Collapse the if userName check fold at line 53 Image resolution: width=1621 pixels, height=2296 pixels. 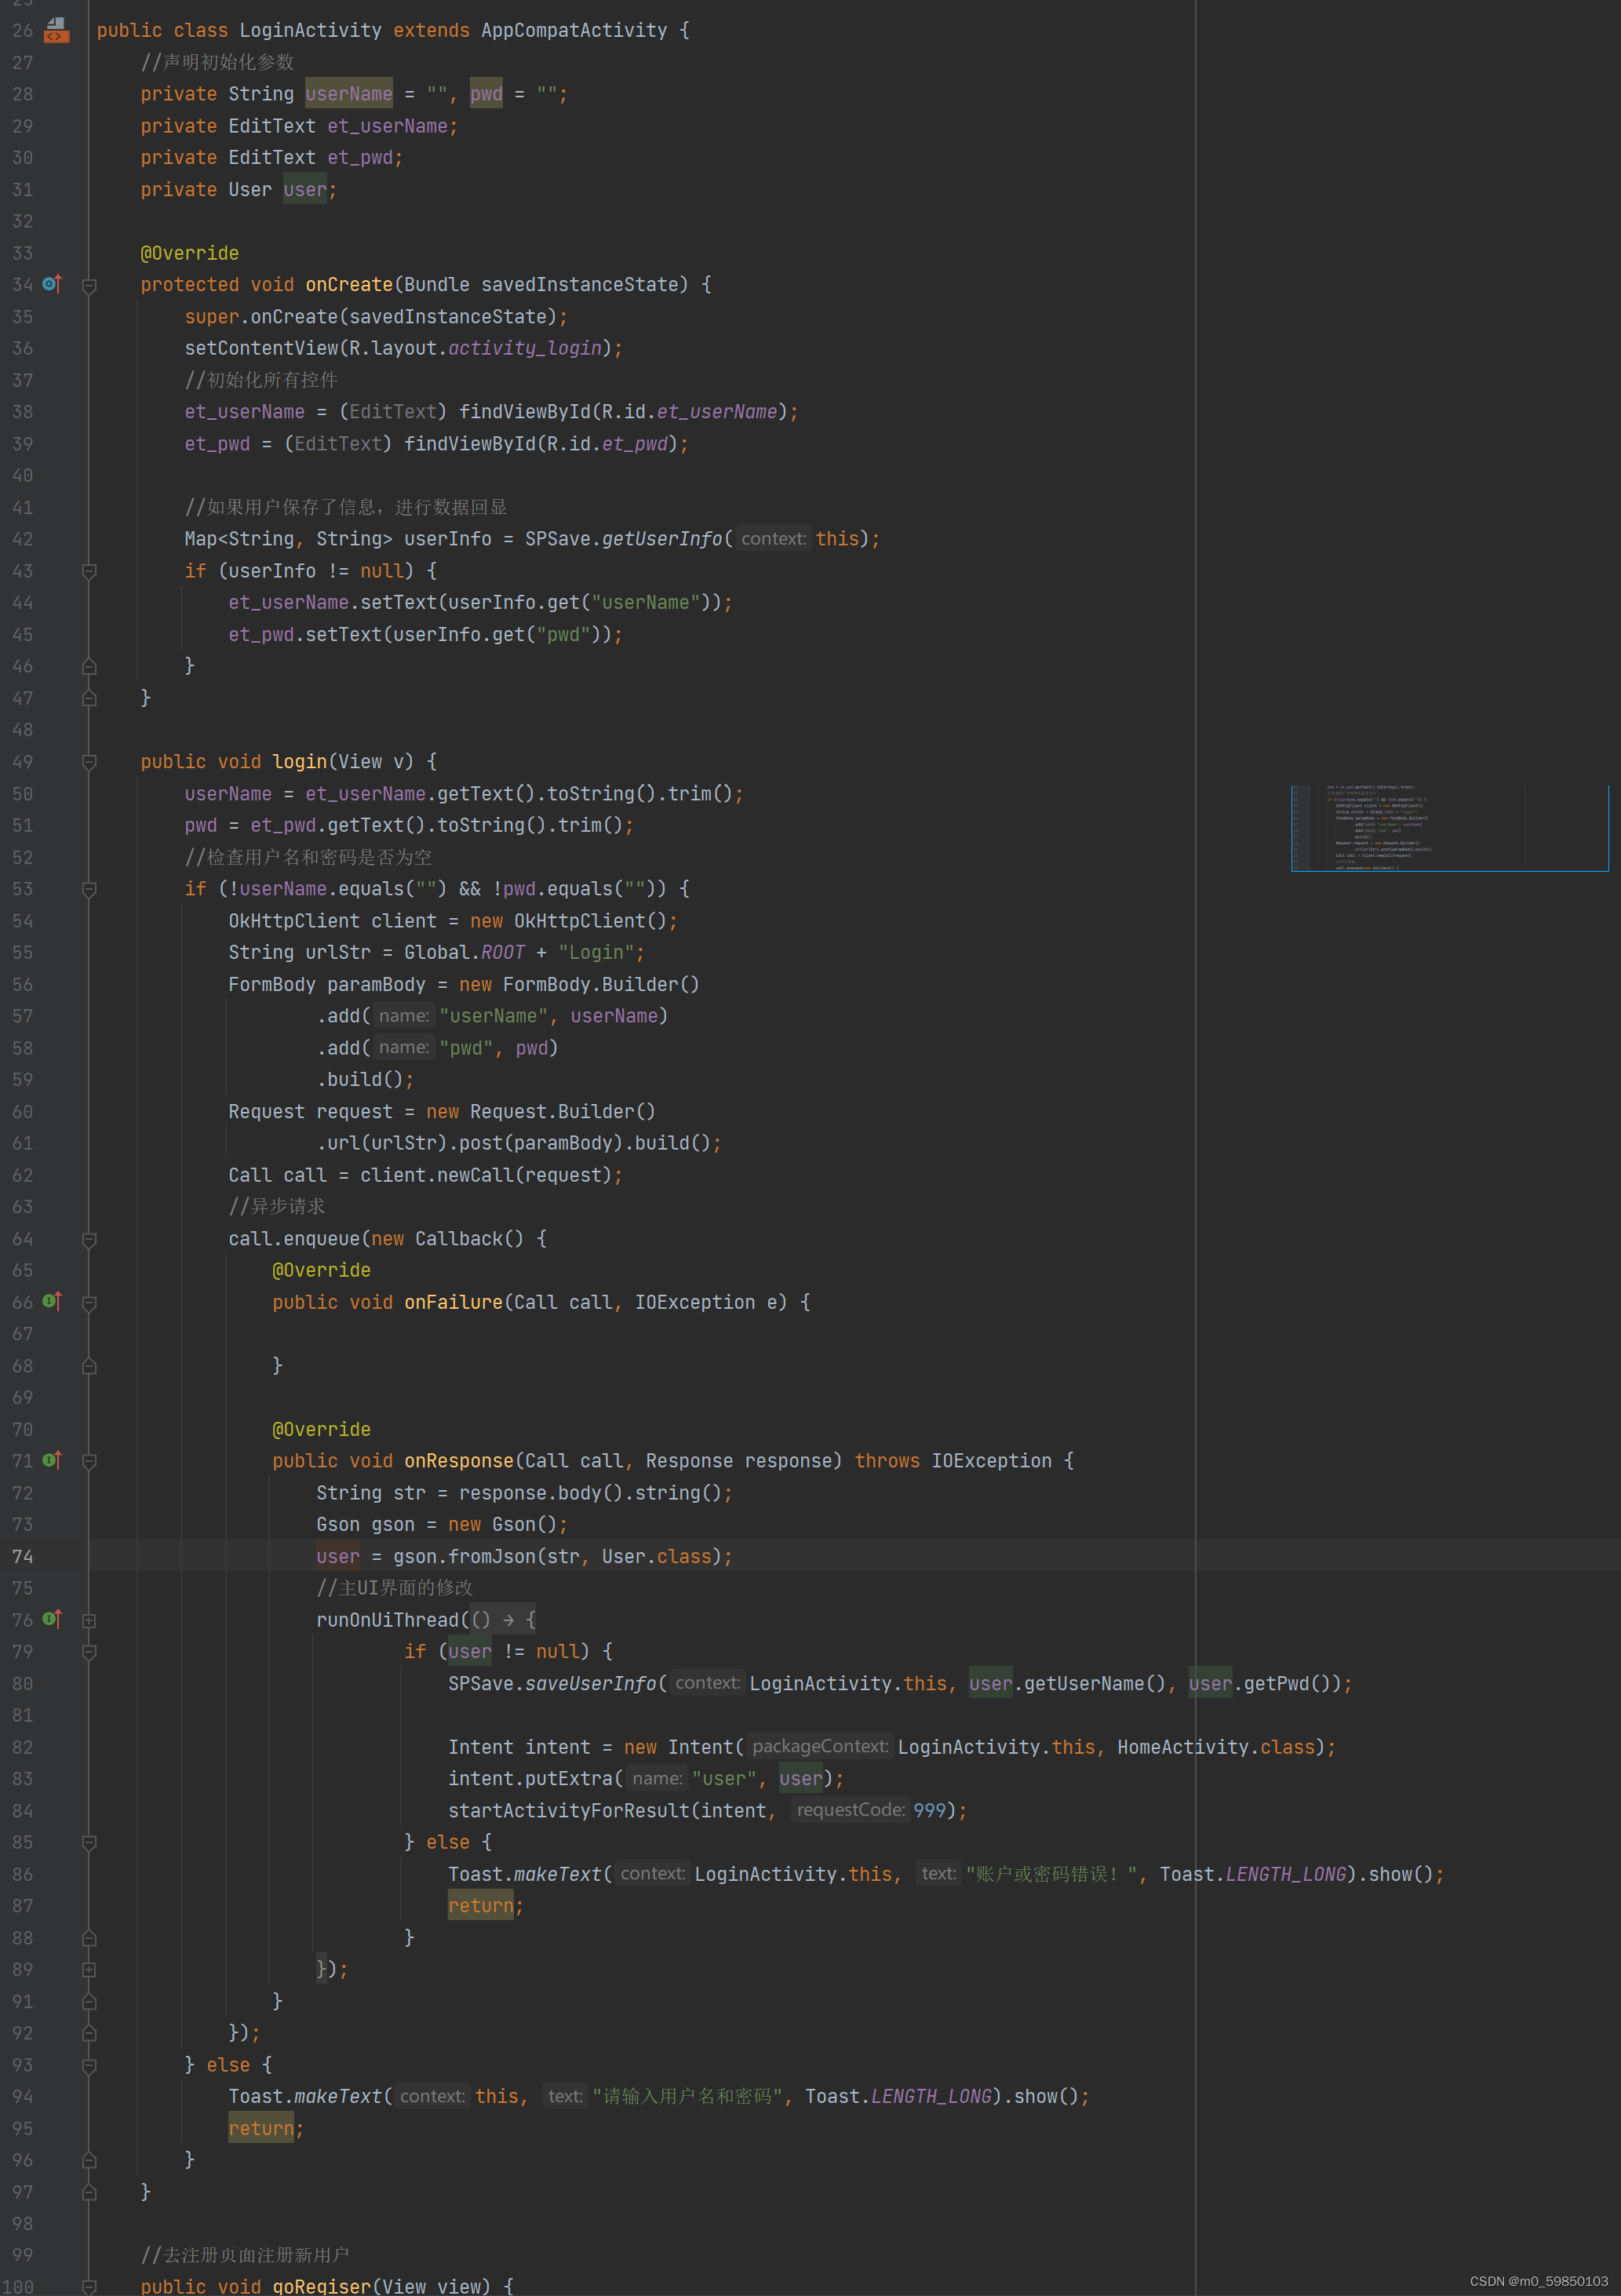[89, 890]
